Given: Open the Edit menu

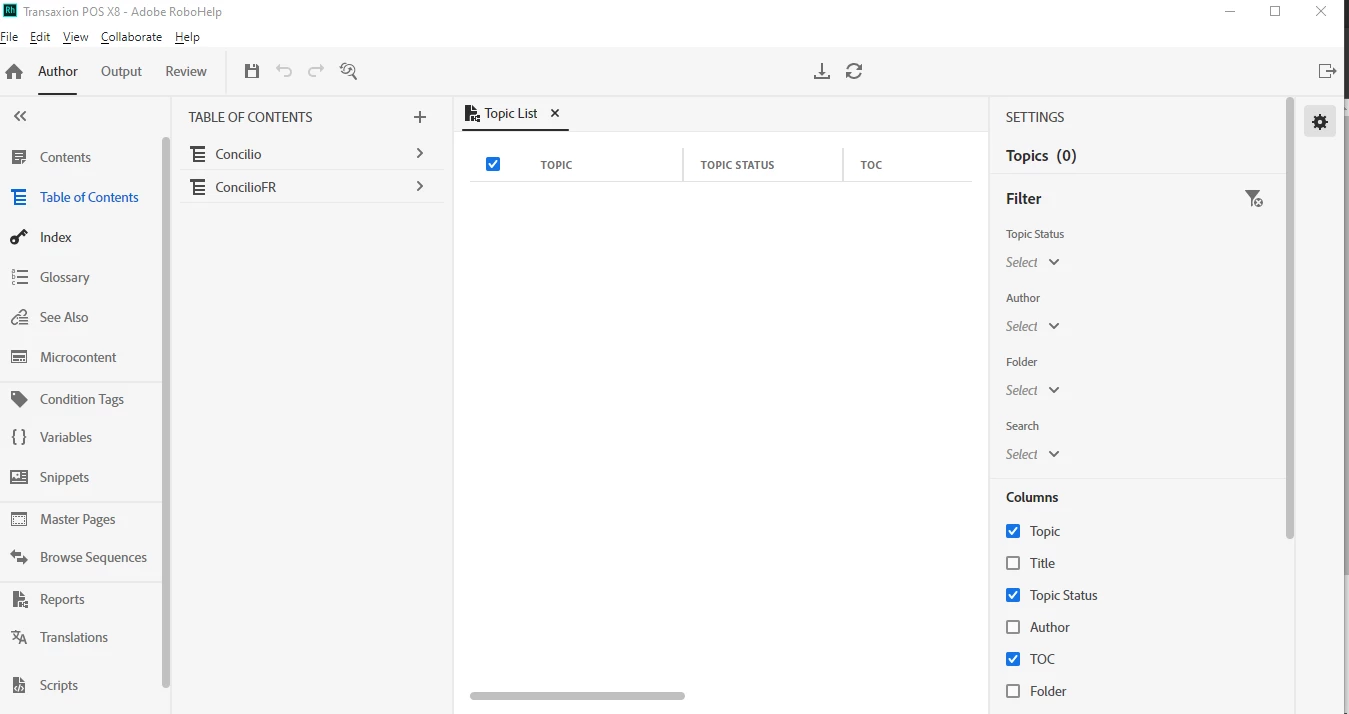Looking at the screenshot, I should tap(40, 37).
